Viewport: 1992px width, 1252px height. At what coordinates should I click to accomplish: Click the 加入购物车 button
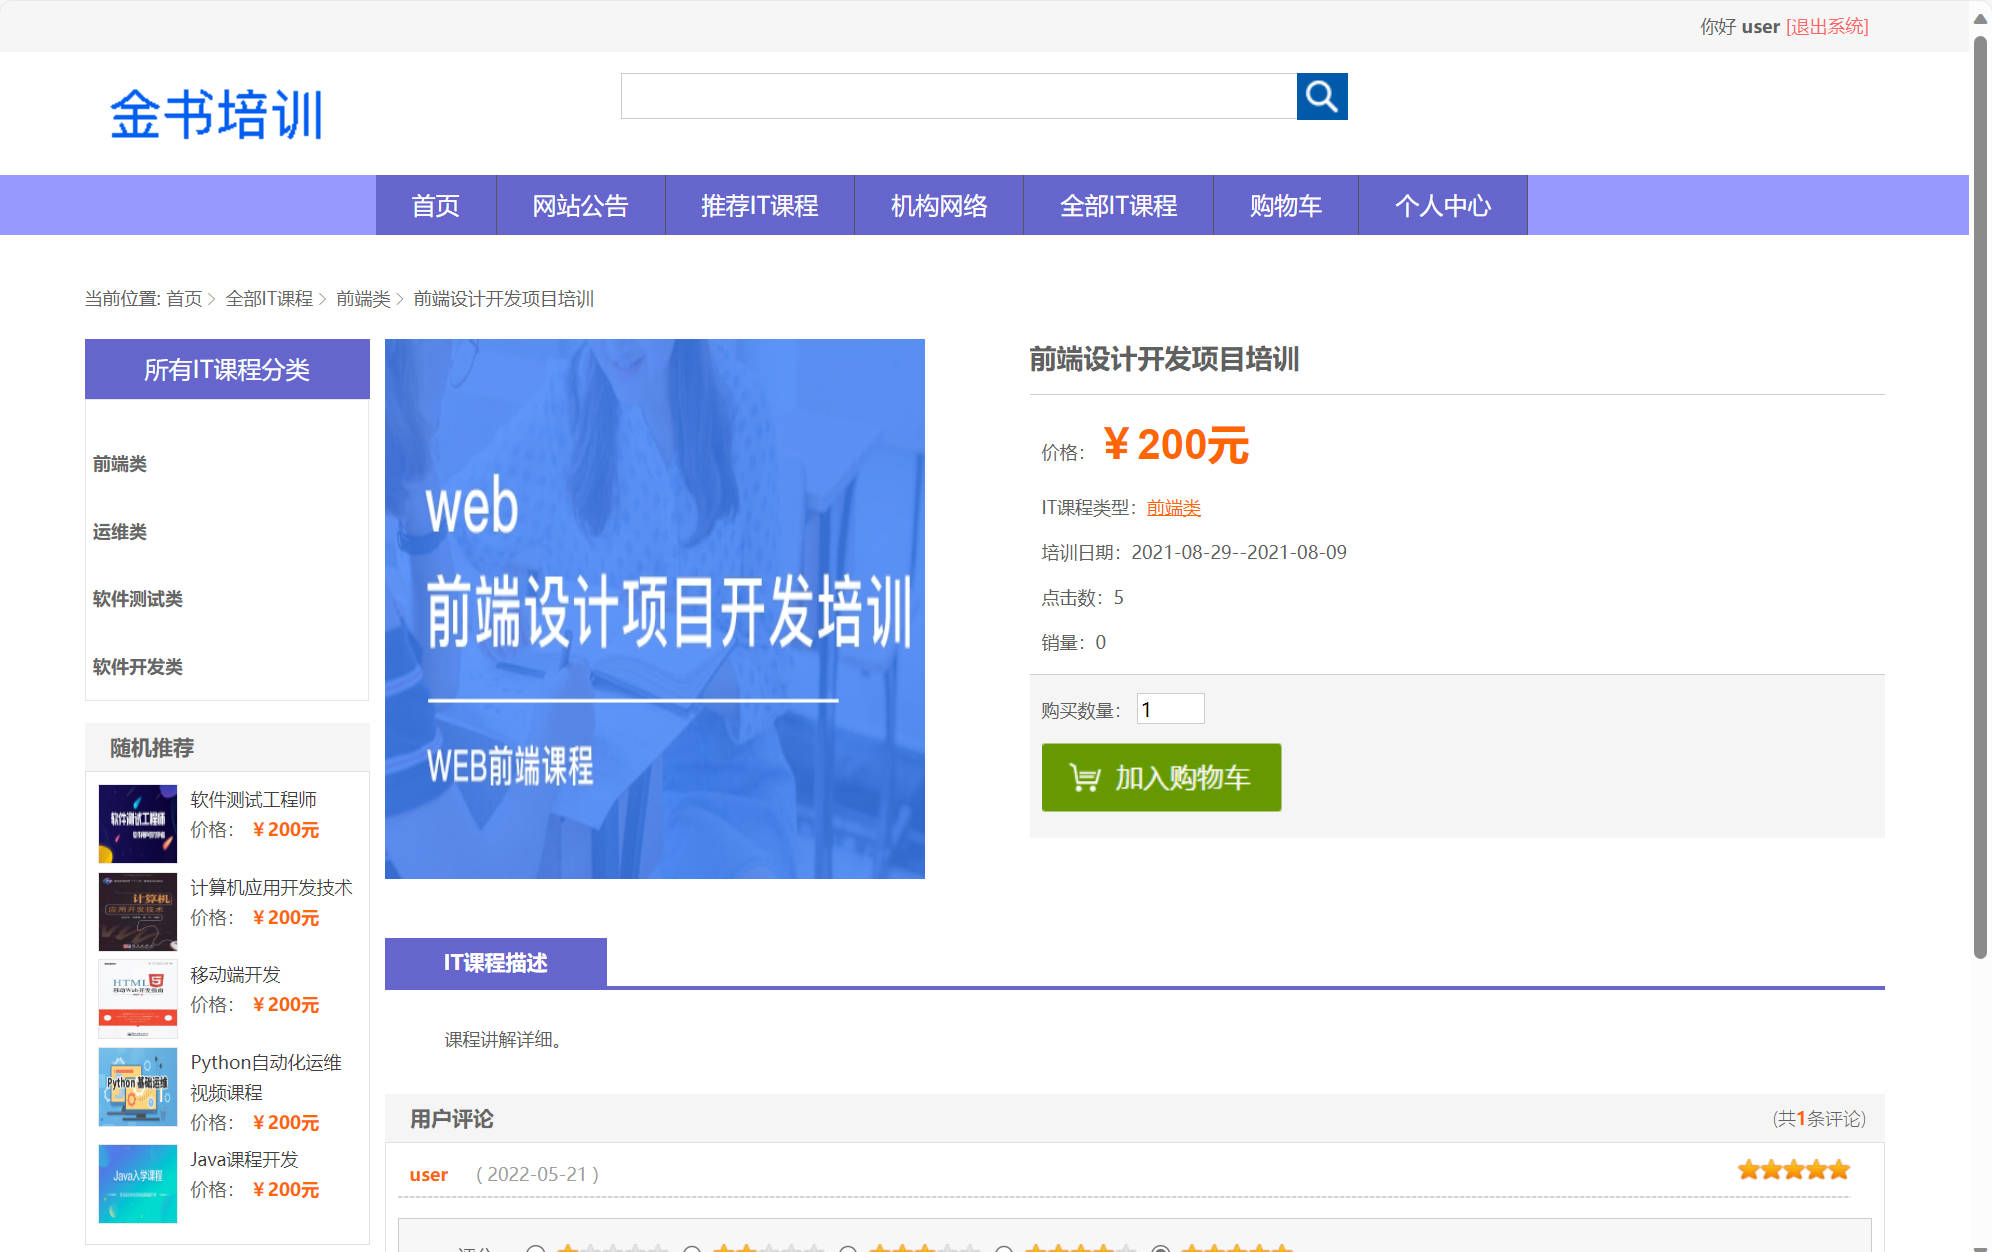click(x=1161, y=778)
